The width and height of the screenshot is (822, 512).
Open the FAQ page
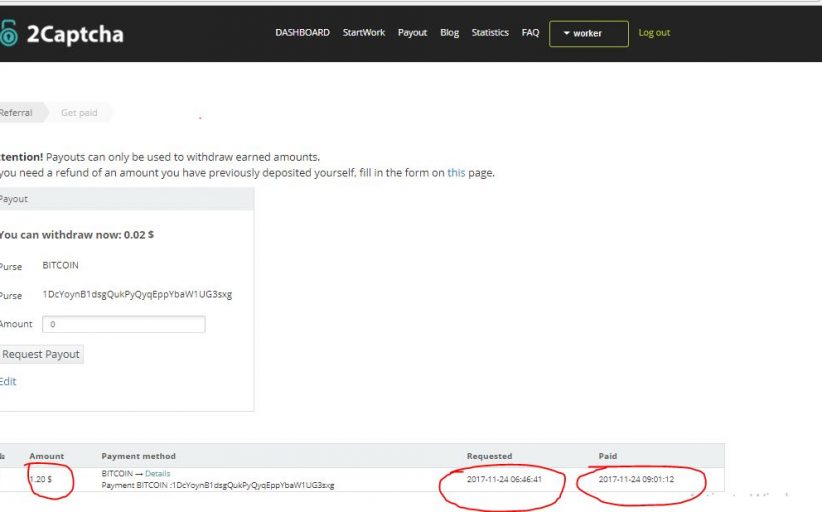point(530,33)
